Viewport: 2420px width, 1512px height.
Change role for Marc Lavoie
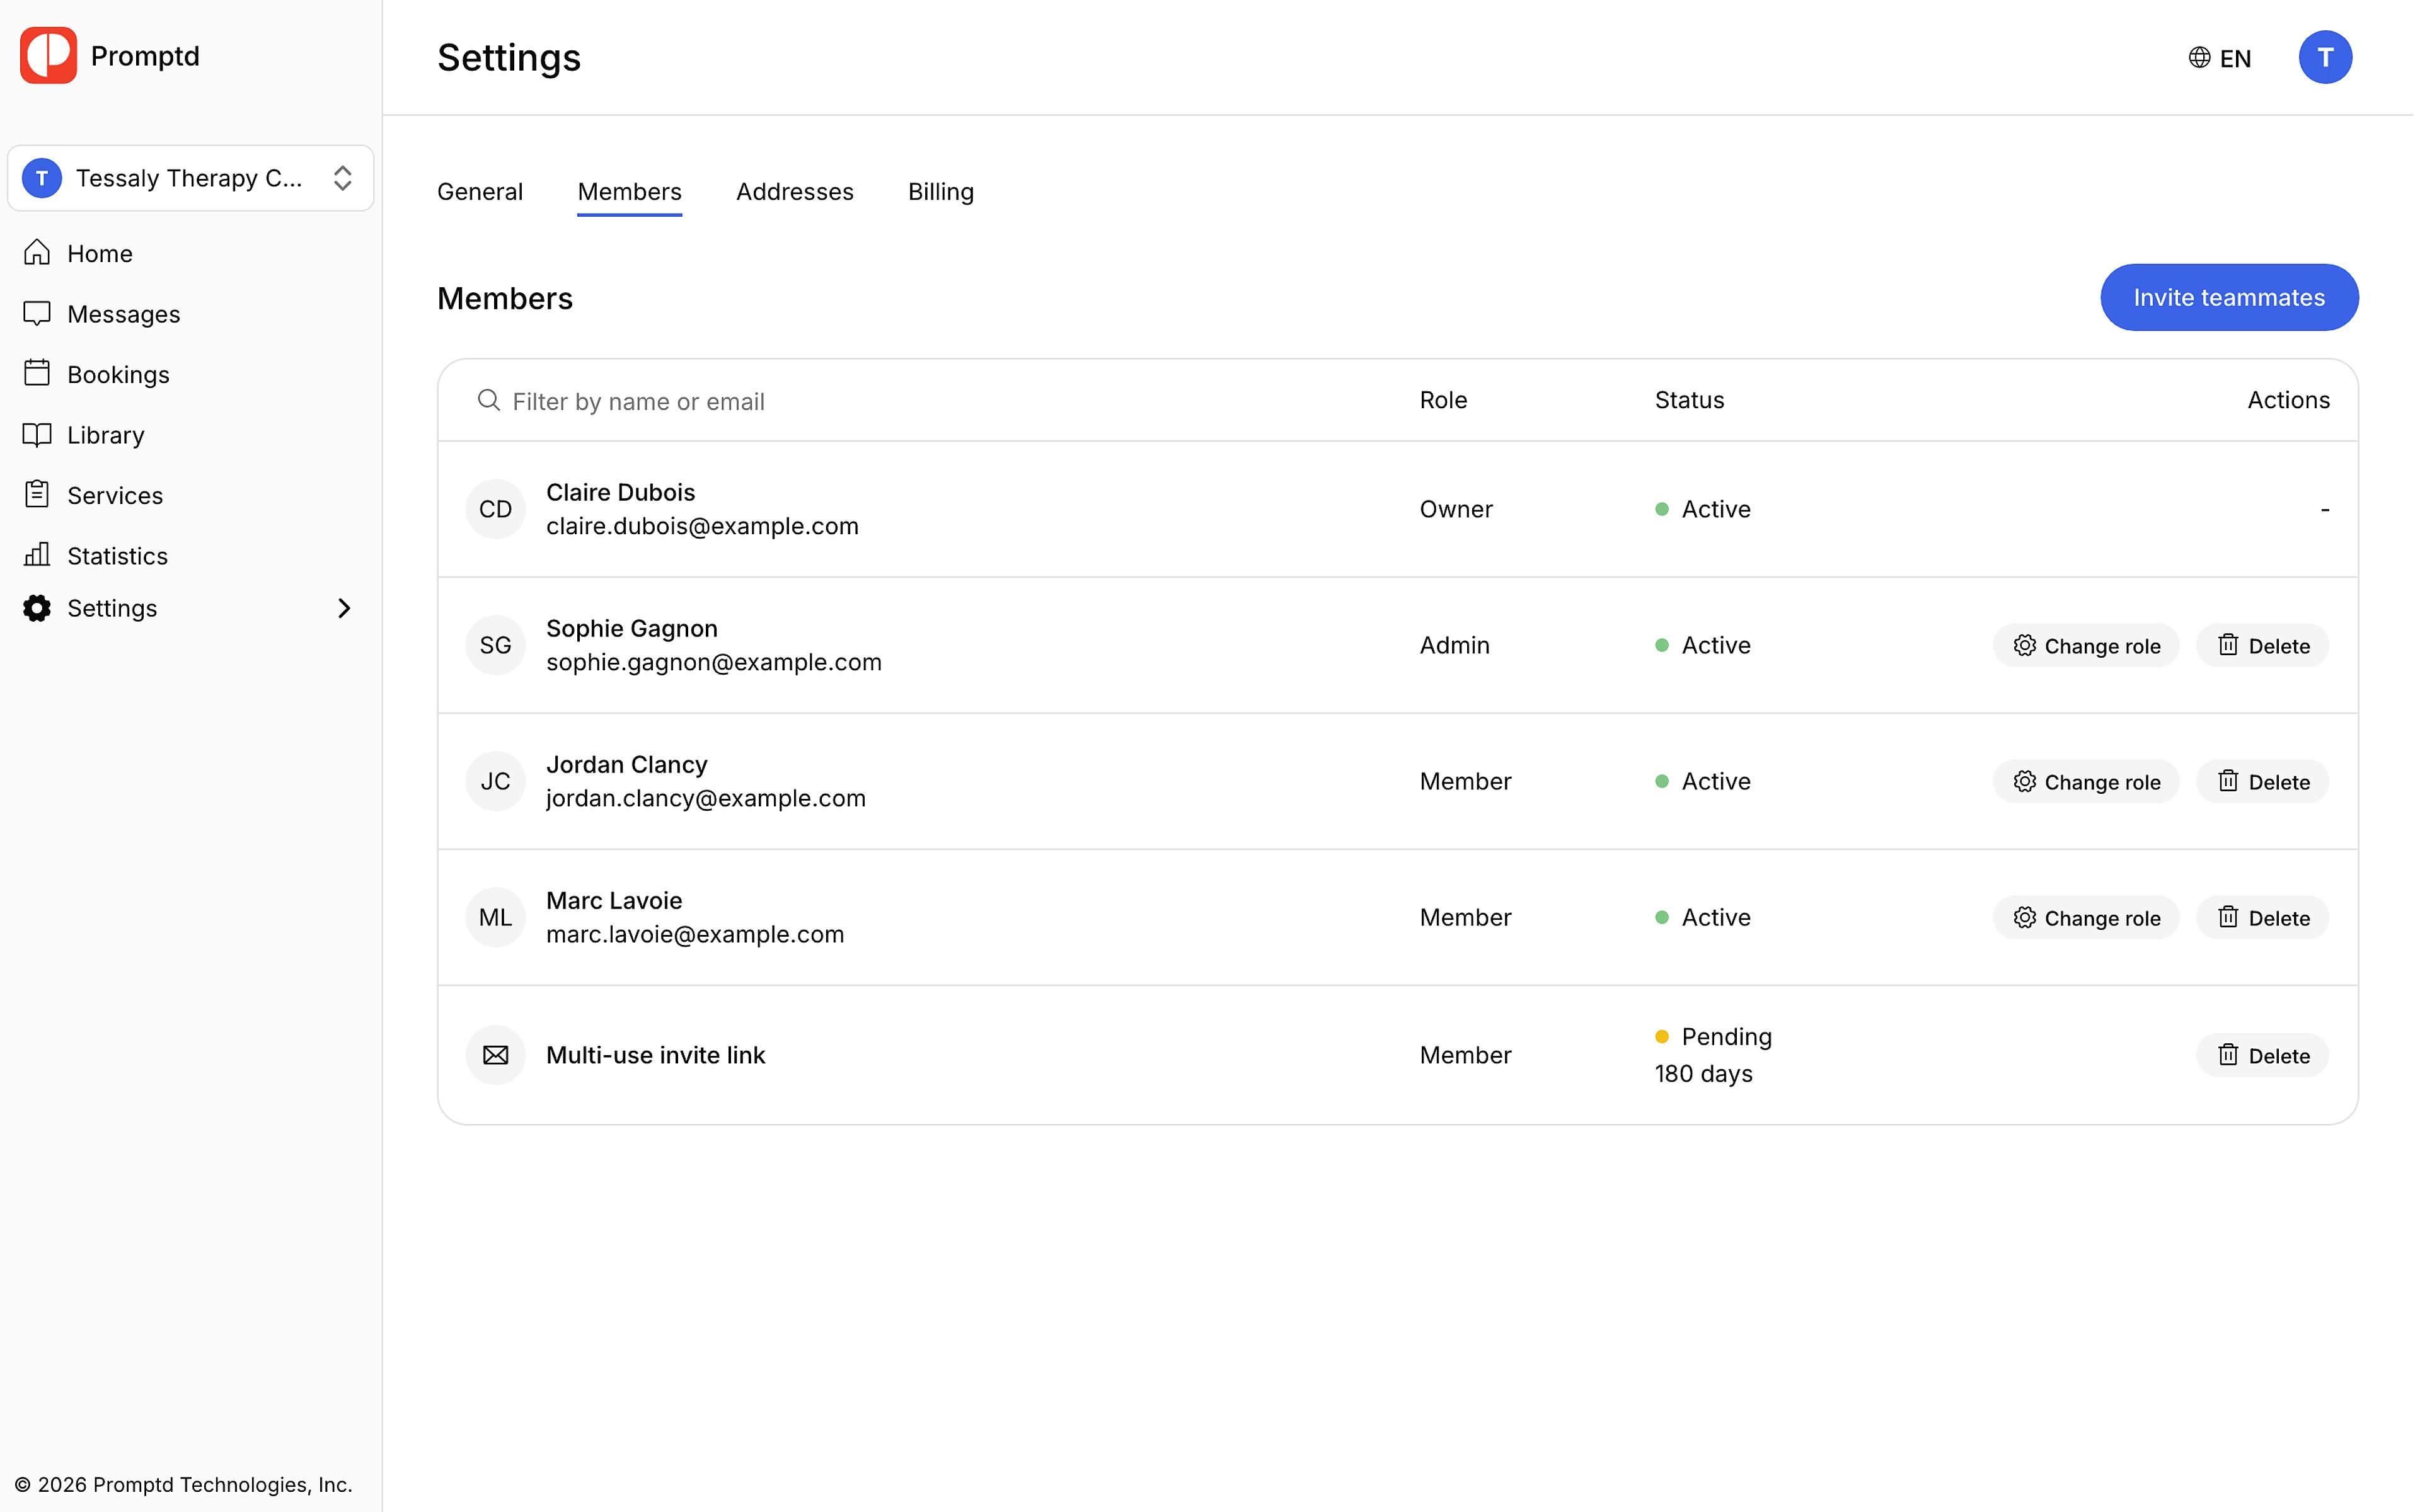pyautogui.click(x=2085, y=918)
